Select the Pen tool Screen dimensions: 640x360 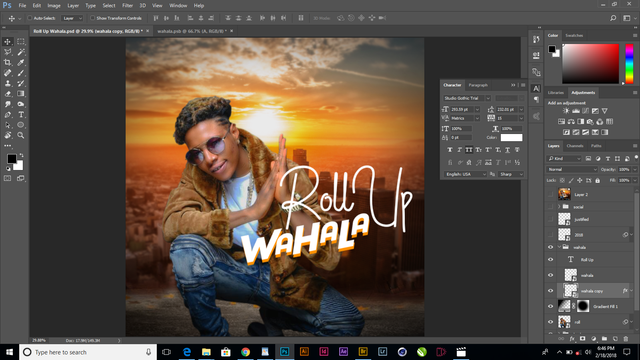[x=8, y=115]
